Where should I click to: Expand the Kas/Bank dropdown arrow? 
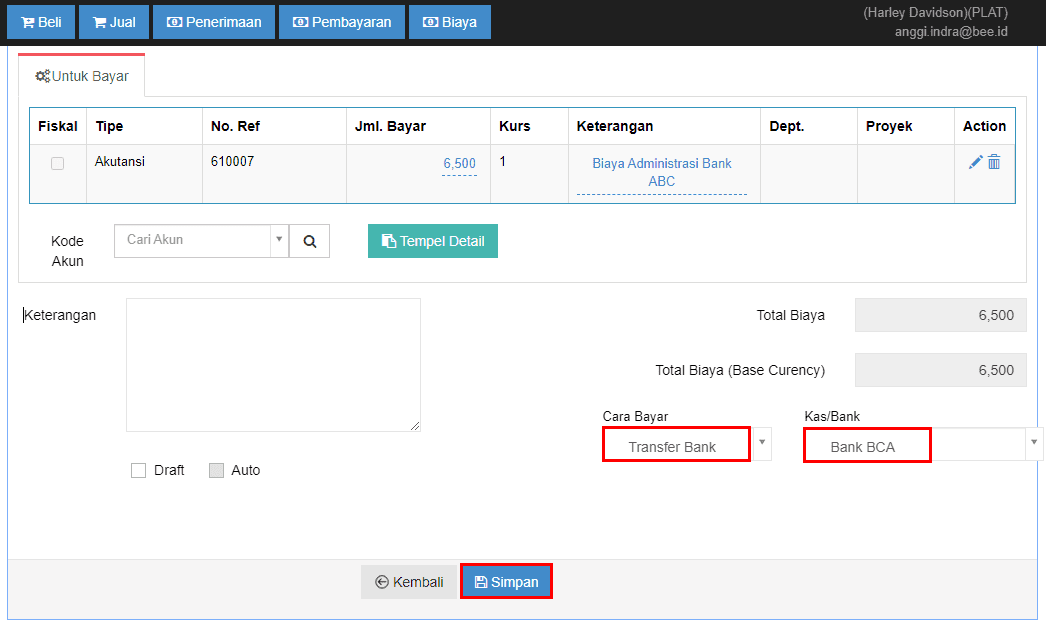coord(1032,443)
